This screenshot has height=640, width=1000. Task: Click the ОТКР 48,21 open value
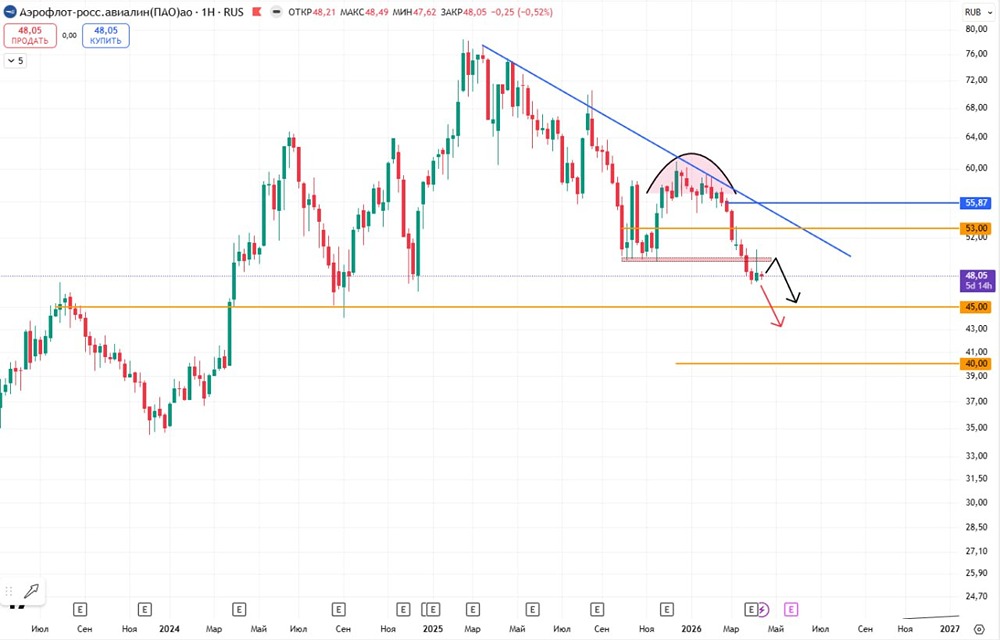[312, 12]
